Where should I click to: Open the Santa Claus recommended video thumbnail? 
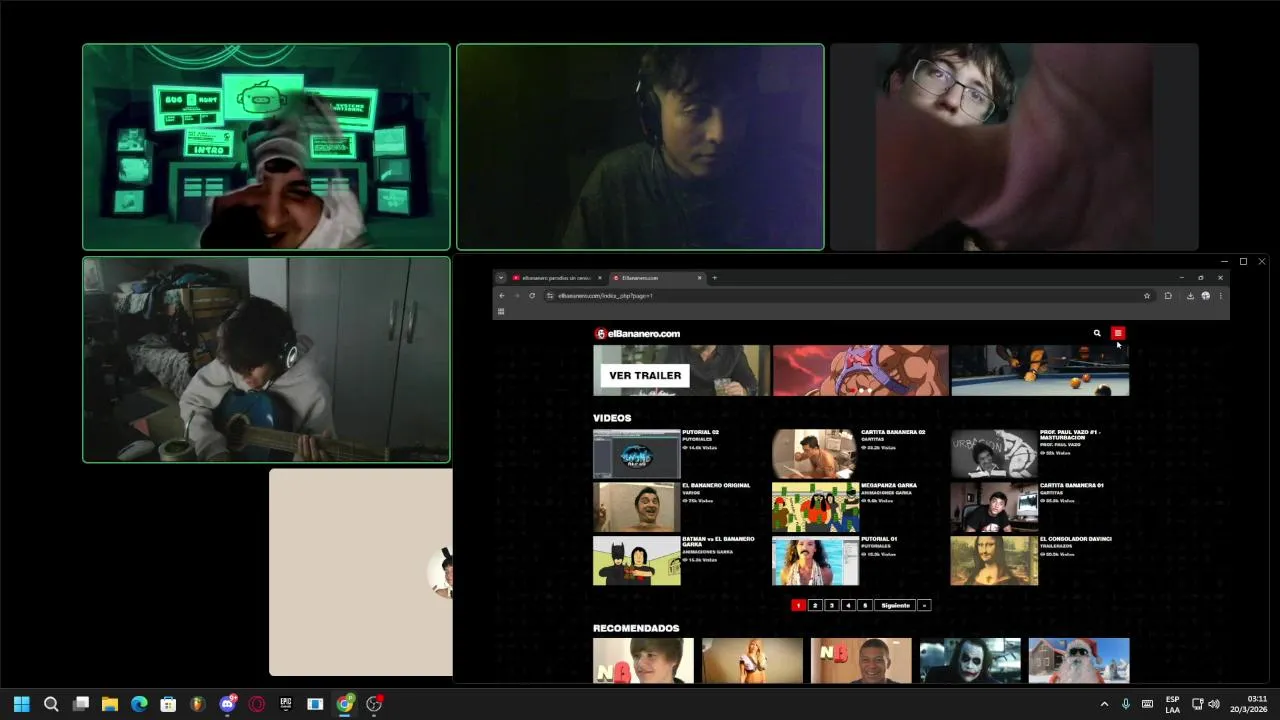1079,660
